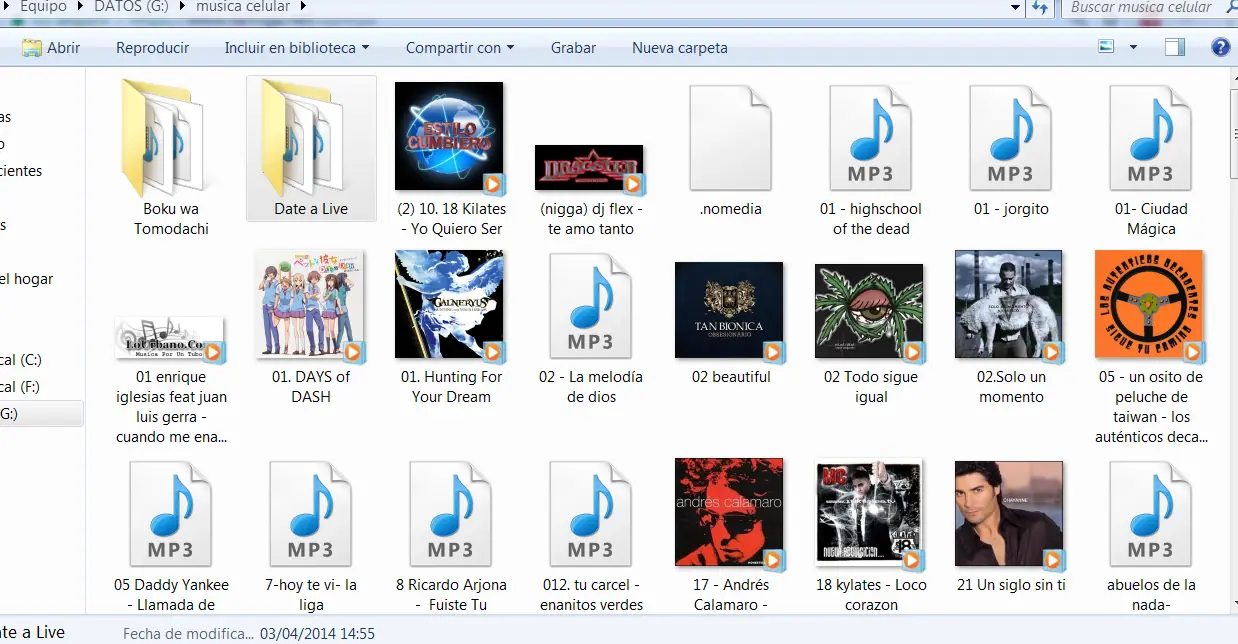
Task: Select the recientes item in navigation pane
Action: (21, 170)
